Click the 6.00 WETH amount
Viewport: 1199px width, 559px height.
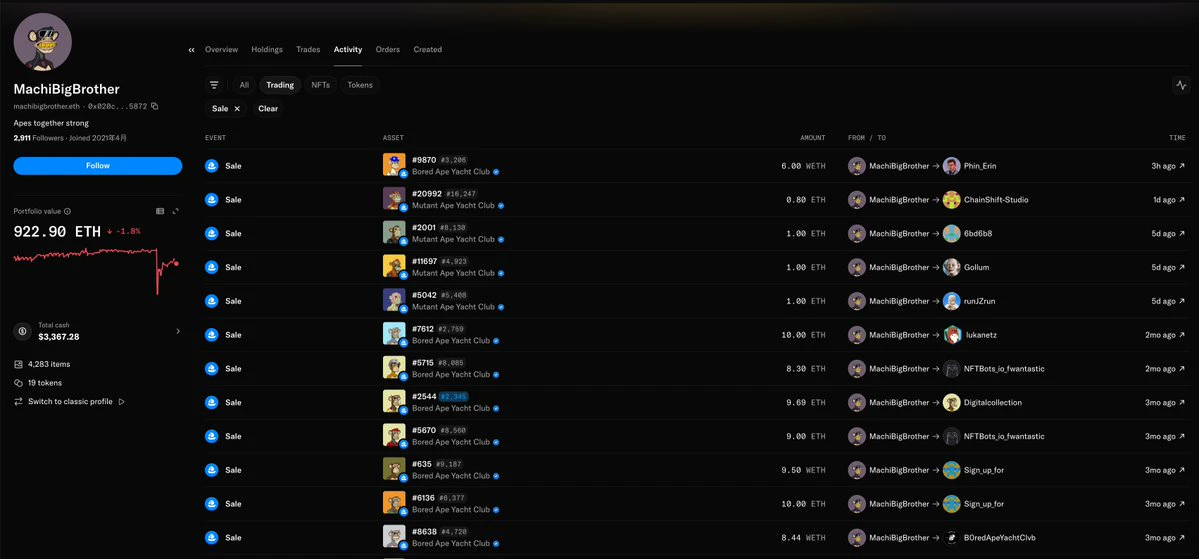(803, 166)
